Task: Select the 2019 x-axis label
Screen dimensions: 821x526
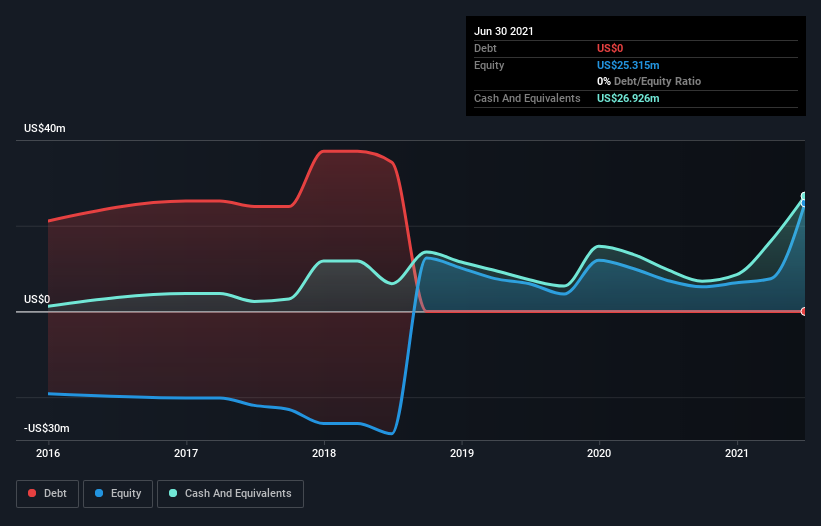Action: 462,453
